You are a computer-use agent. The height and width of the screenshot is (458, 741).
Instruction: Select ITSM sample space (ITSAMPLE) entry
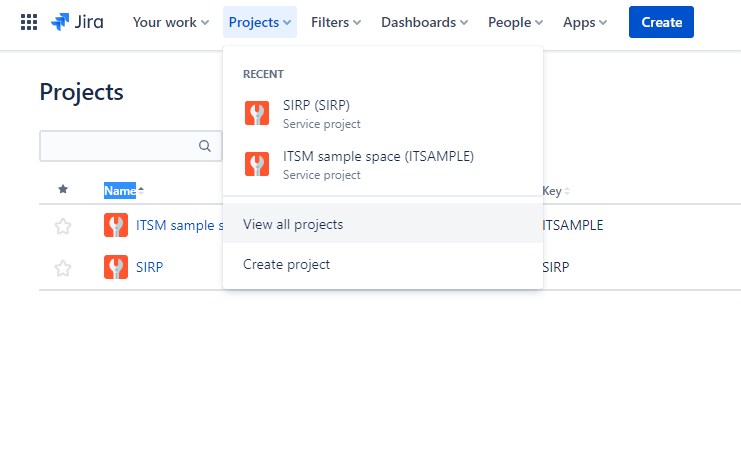tap(383, 165)
